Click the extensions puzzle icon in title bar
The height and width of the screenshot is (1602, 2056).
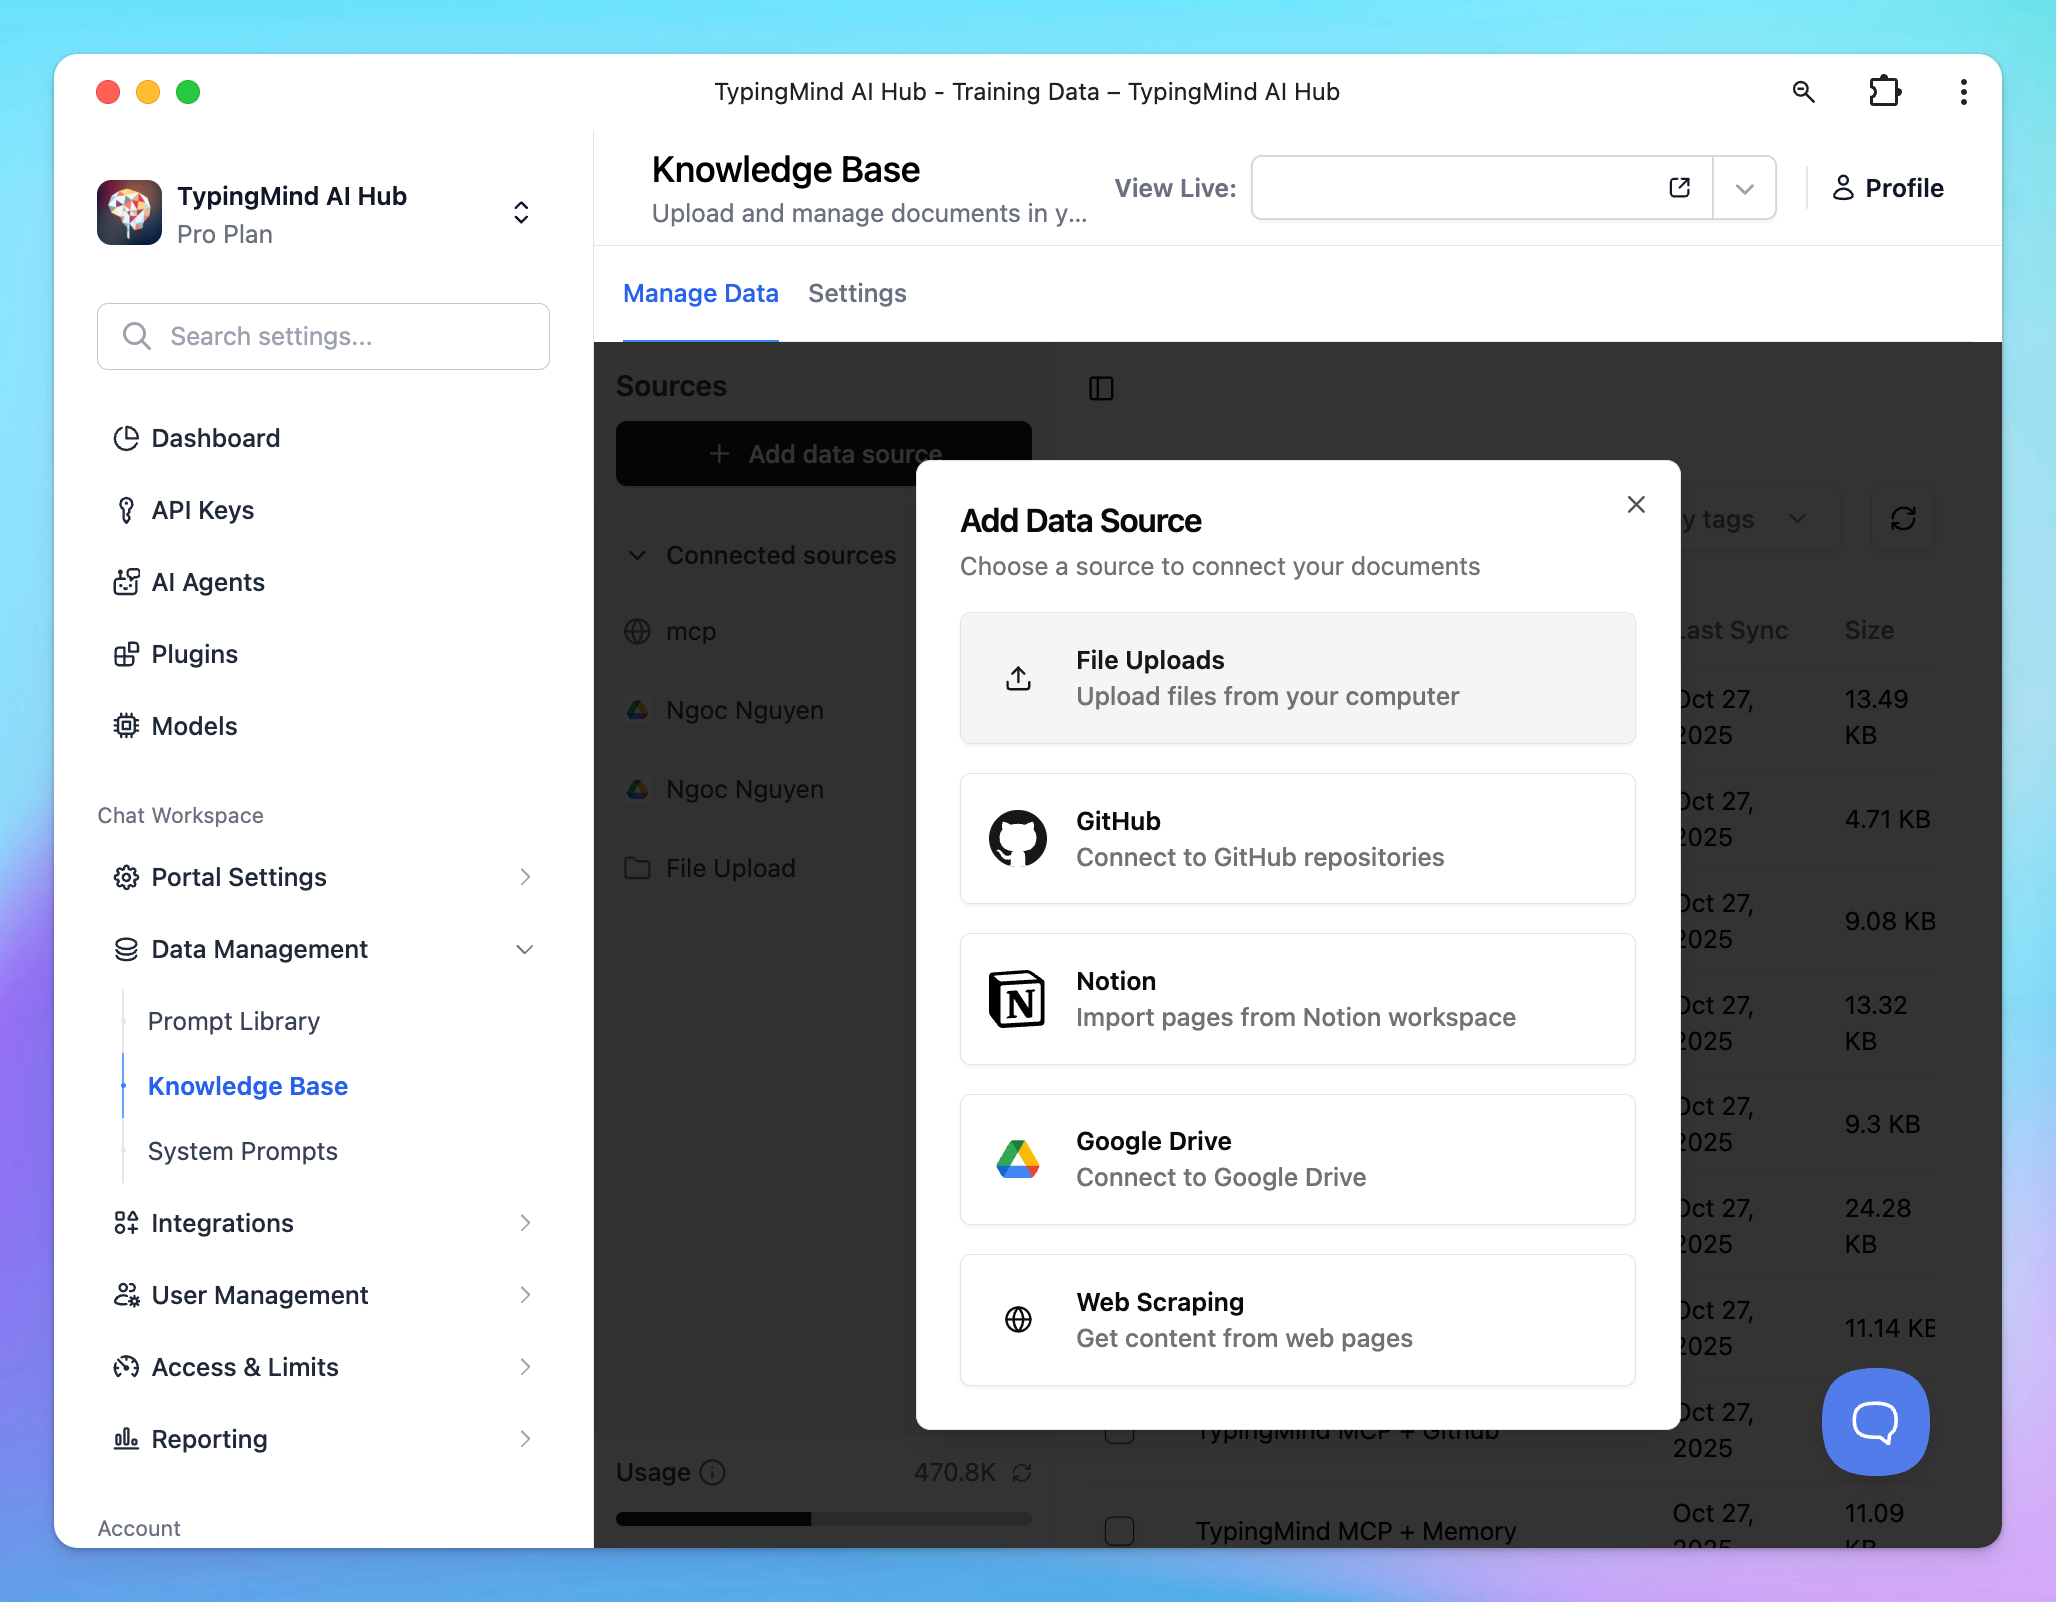click(x=1884, y=92)
